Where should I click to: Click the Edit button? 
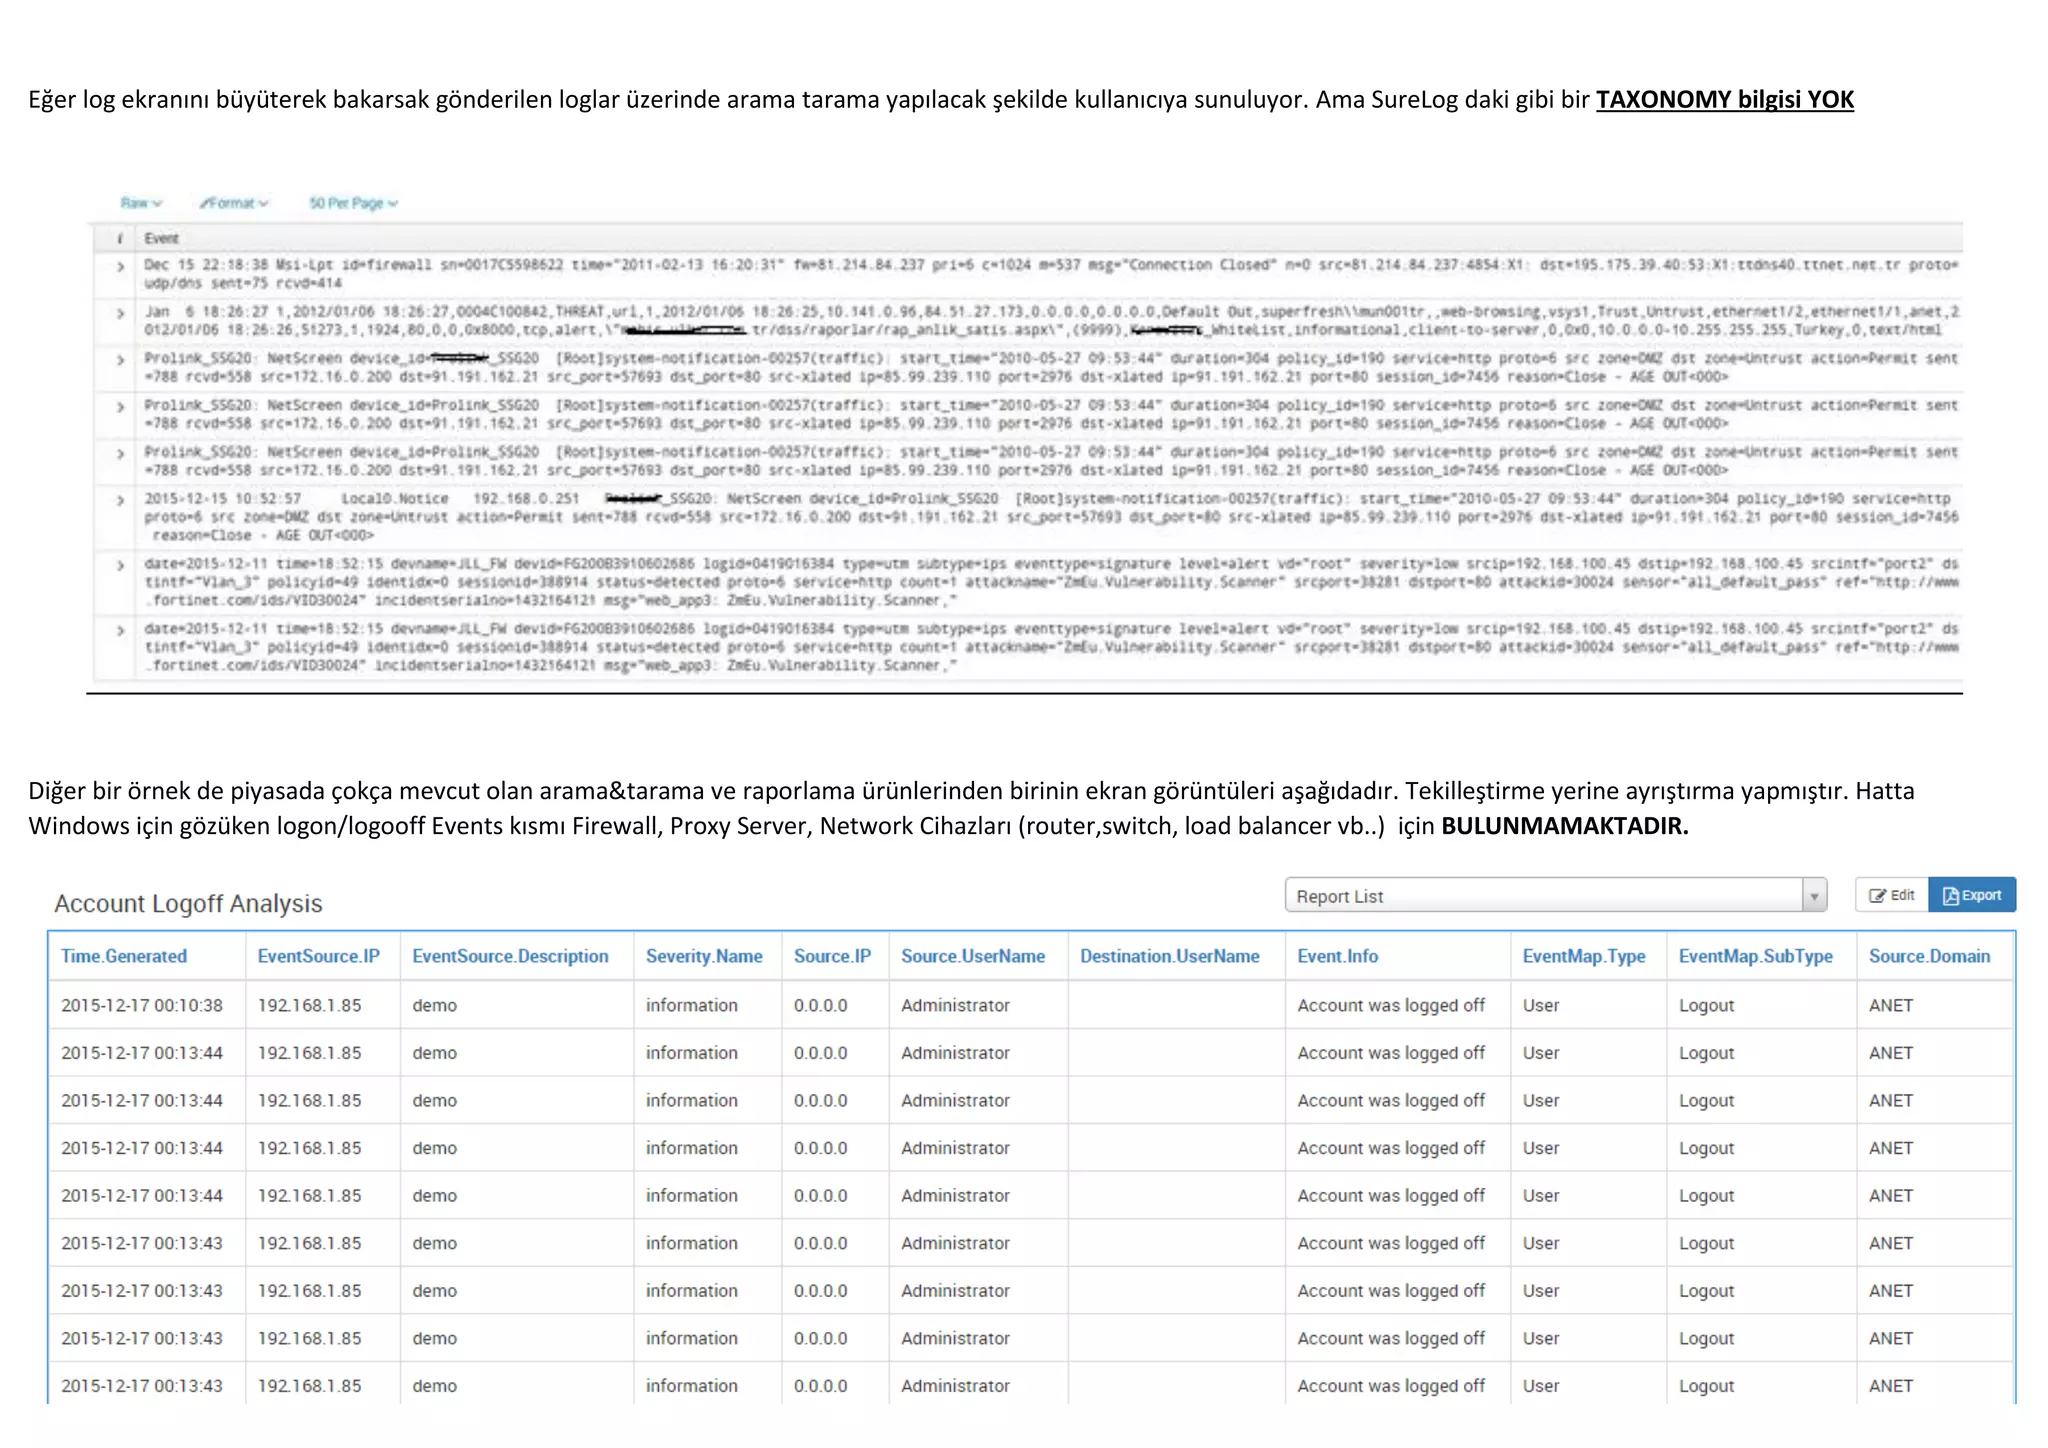pyautogui.click(x=1891, y=895)
